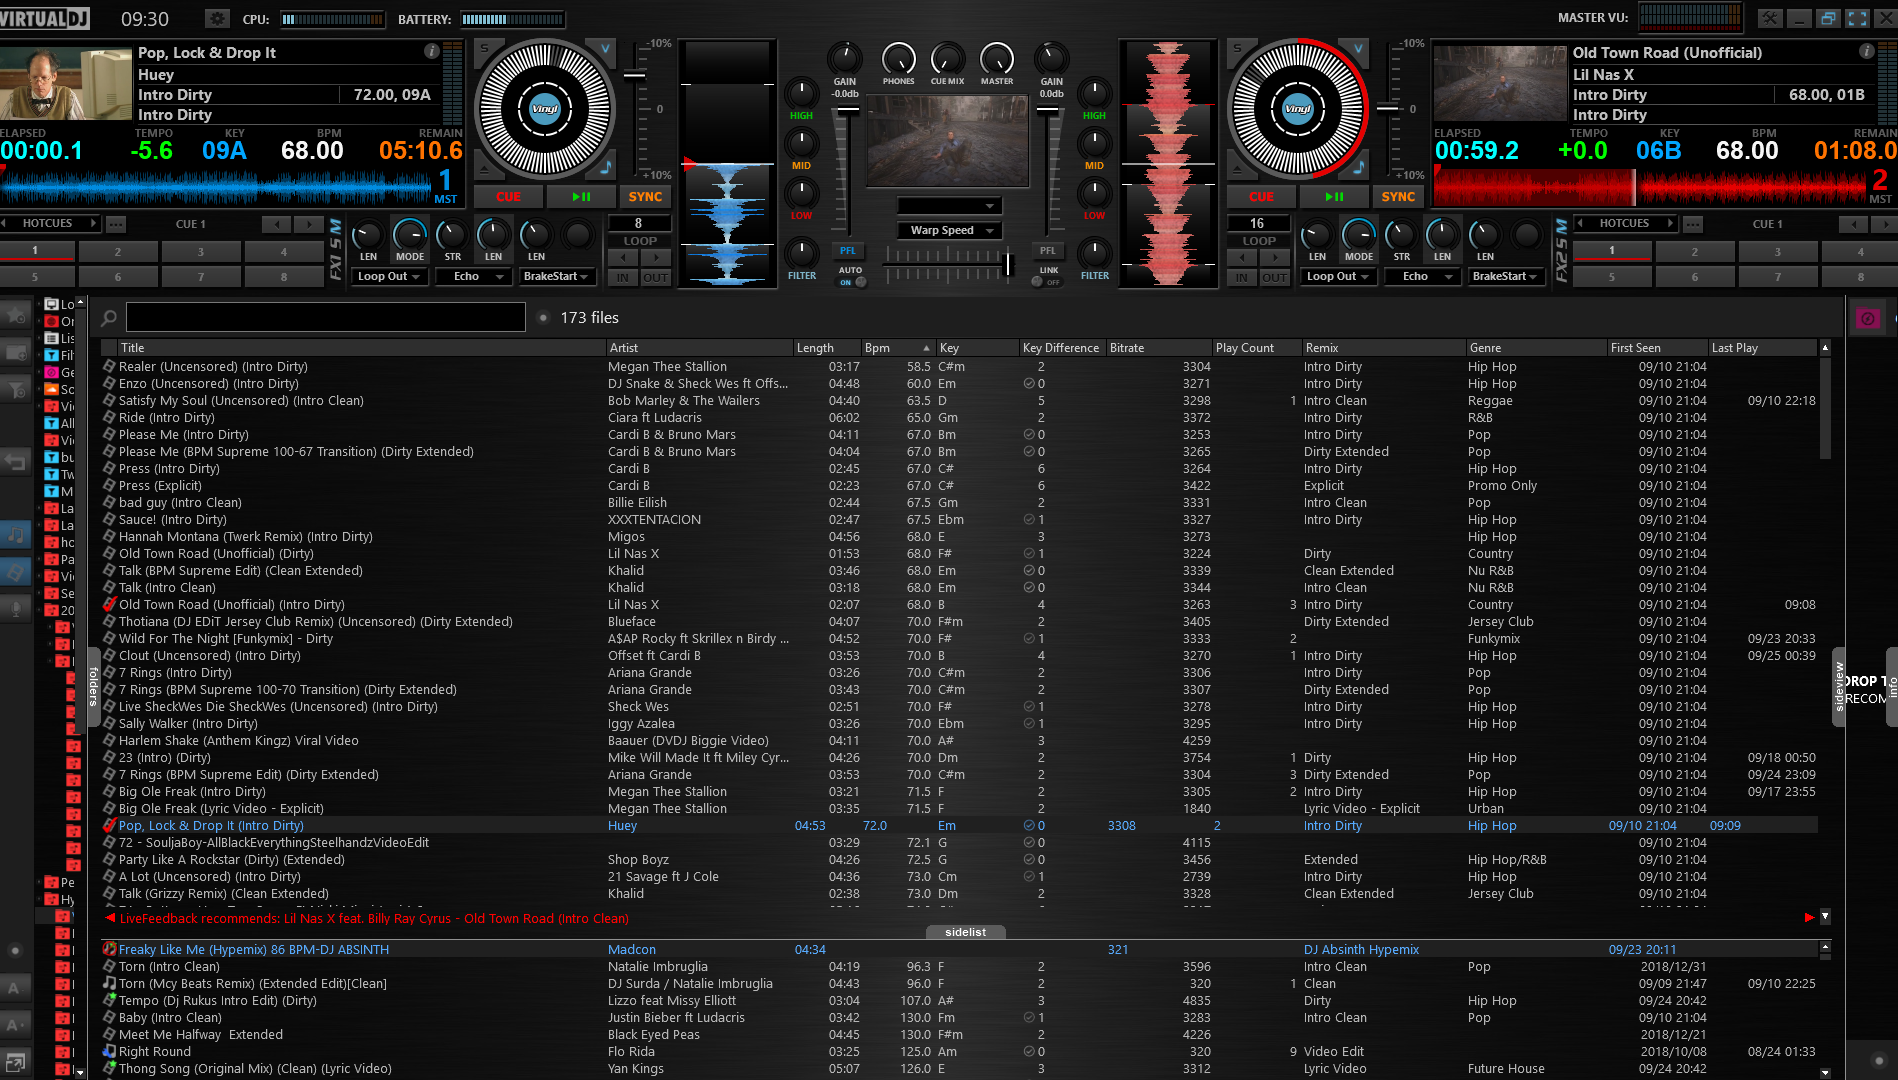The image size is (1898, 1080).
Task: Sort file list by Key Difference column
Action: (1061, 348)
